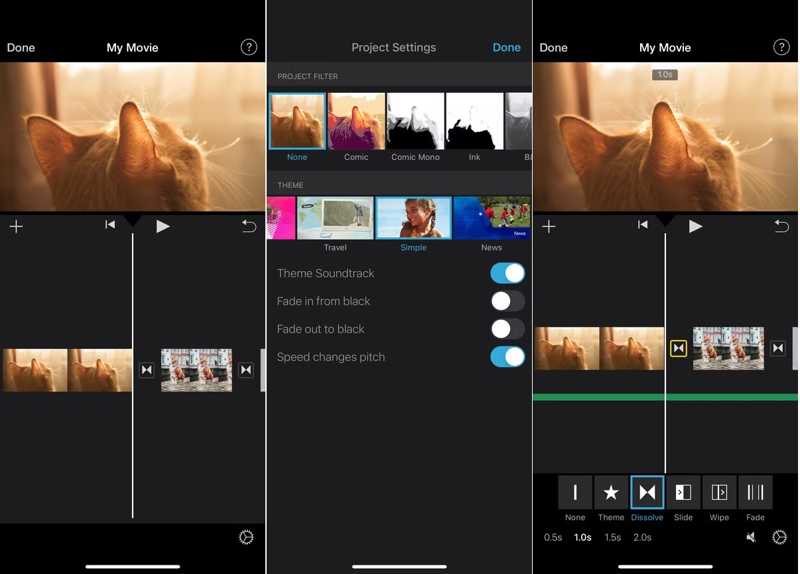800x574 pixels.
Task: Select None transition type
Action: click(x=575, y=492)
